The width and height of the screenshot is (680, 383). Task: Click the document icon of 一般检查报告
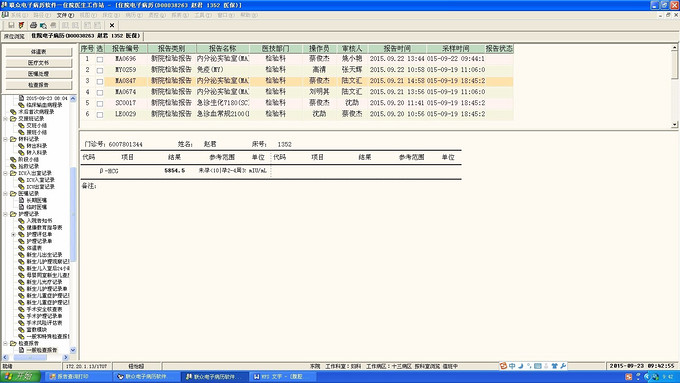click(21, 350)
